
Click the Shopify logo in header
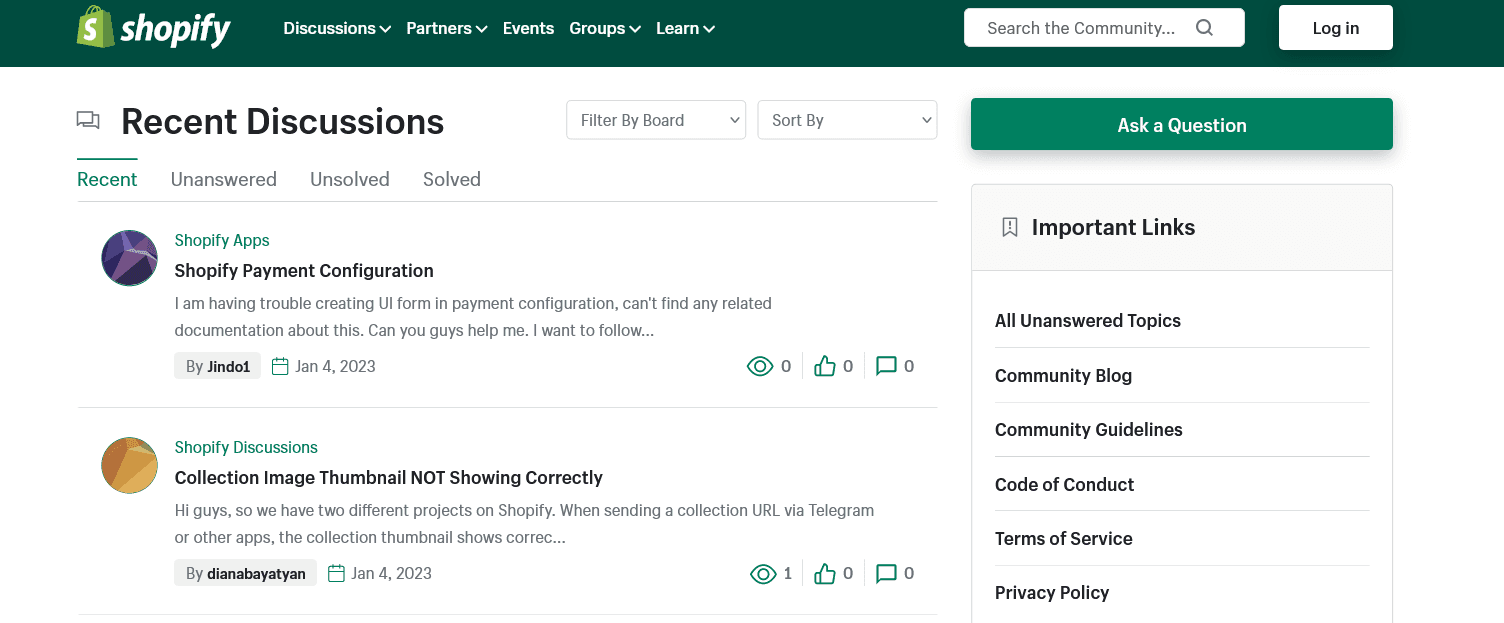153,28
